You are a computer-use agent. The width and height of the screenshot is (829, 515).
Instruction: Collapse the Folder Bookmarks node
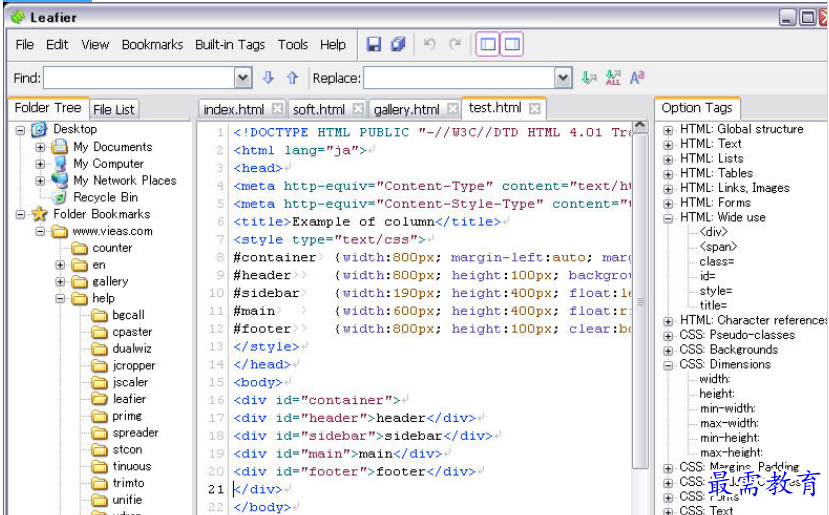20,214
